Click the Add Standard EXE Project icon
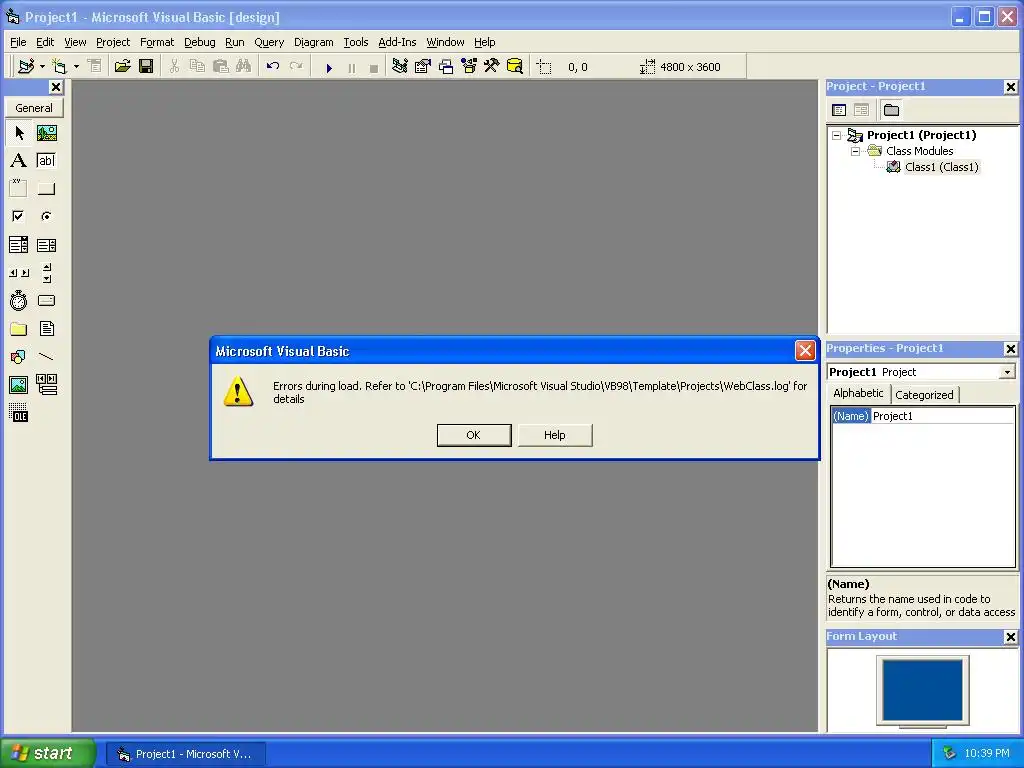 (x=26, y=67)
